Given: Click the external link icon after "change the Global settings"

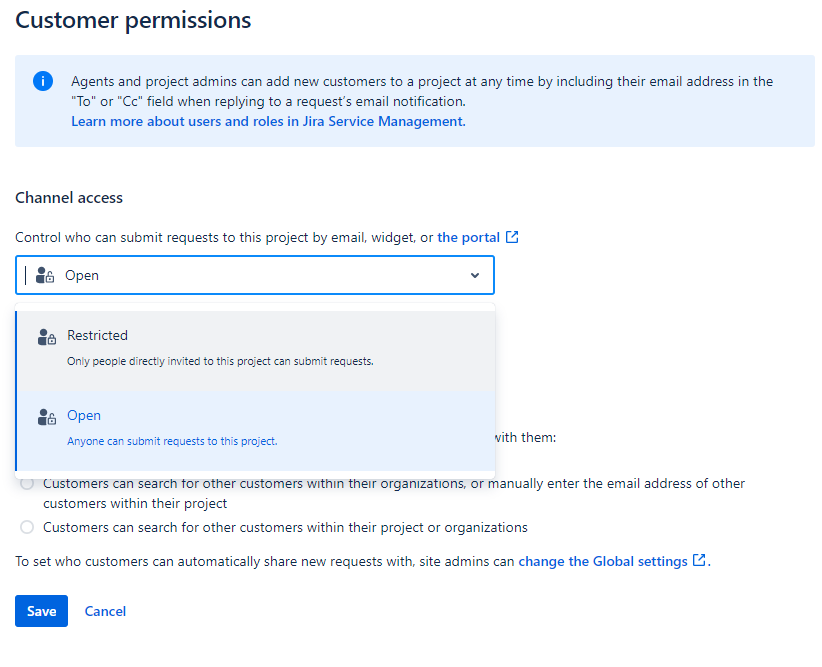Looking at the screenshot, I should 698,561.
